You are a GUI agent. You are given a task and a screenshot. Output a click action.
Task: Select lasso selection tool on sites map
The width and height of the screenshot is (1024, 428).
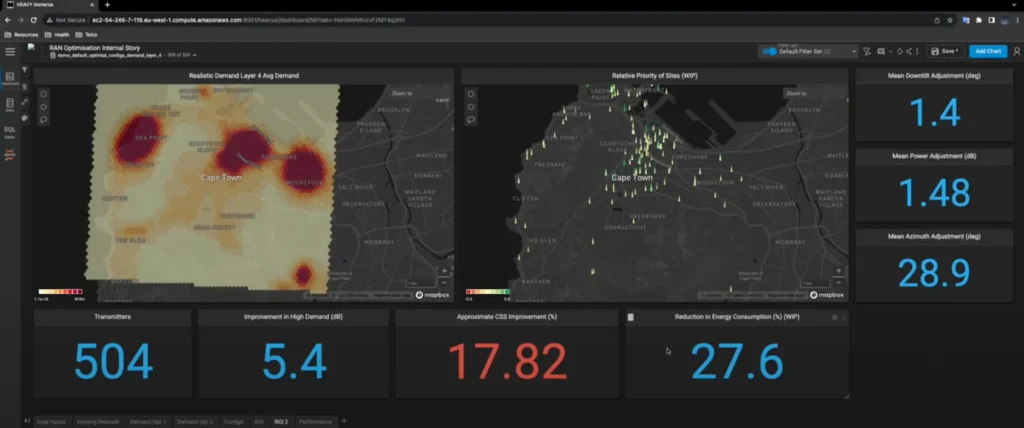point(470,120)
